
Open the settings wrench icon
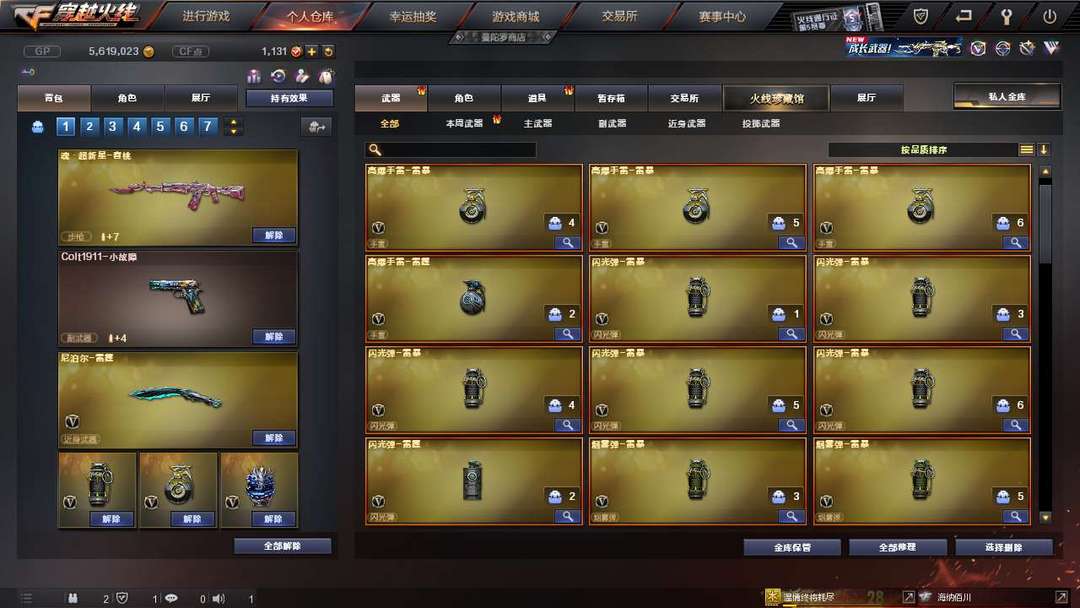pyautogui.click(x=1006, y=17)
